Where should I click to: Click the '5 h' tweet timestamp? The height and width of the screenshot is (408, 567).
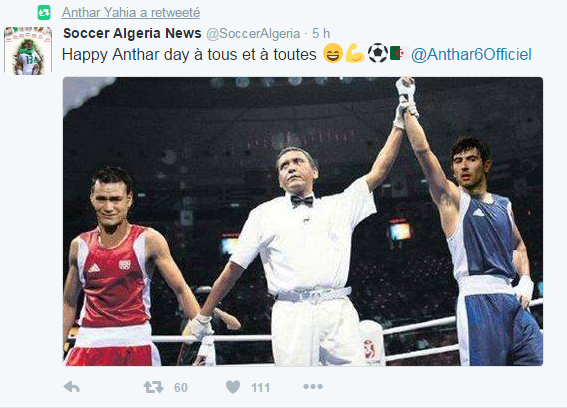point(321,33)
